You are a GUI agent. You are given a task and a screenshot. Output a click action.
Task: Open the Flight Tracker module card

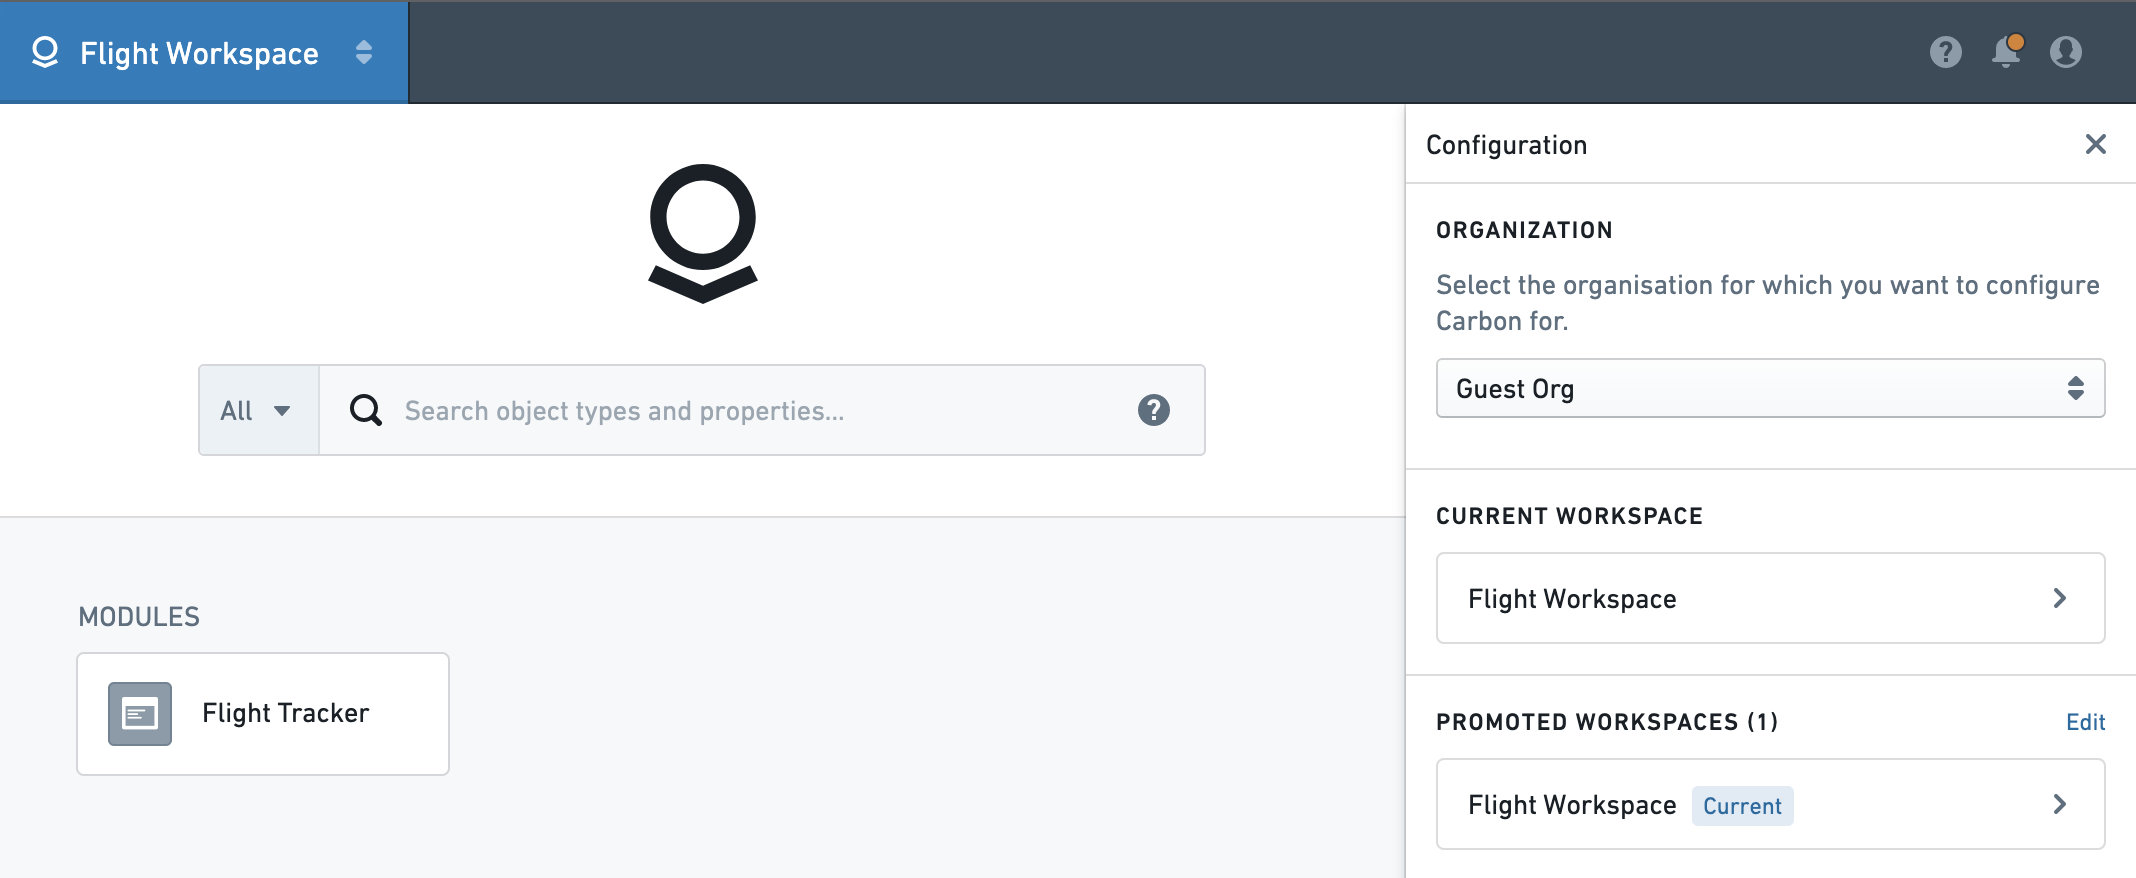[x=263, y=714]
